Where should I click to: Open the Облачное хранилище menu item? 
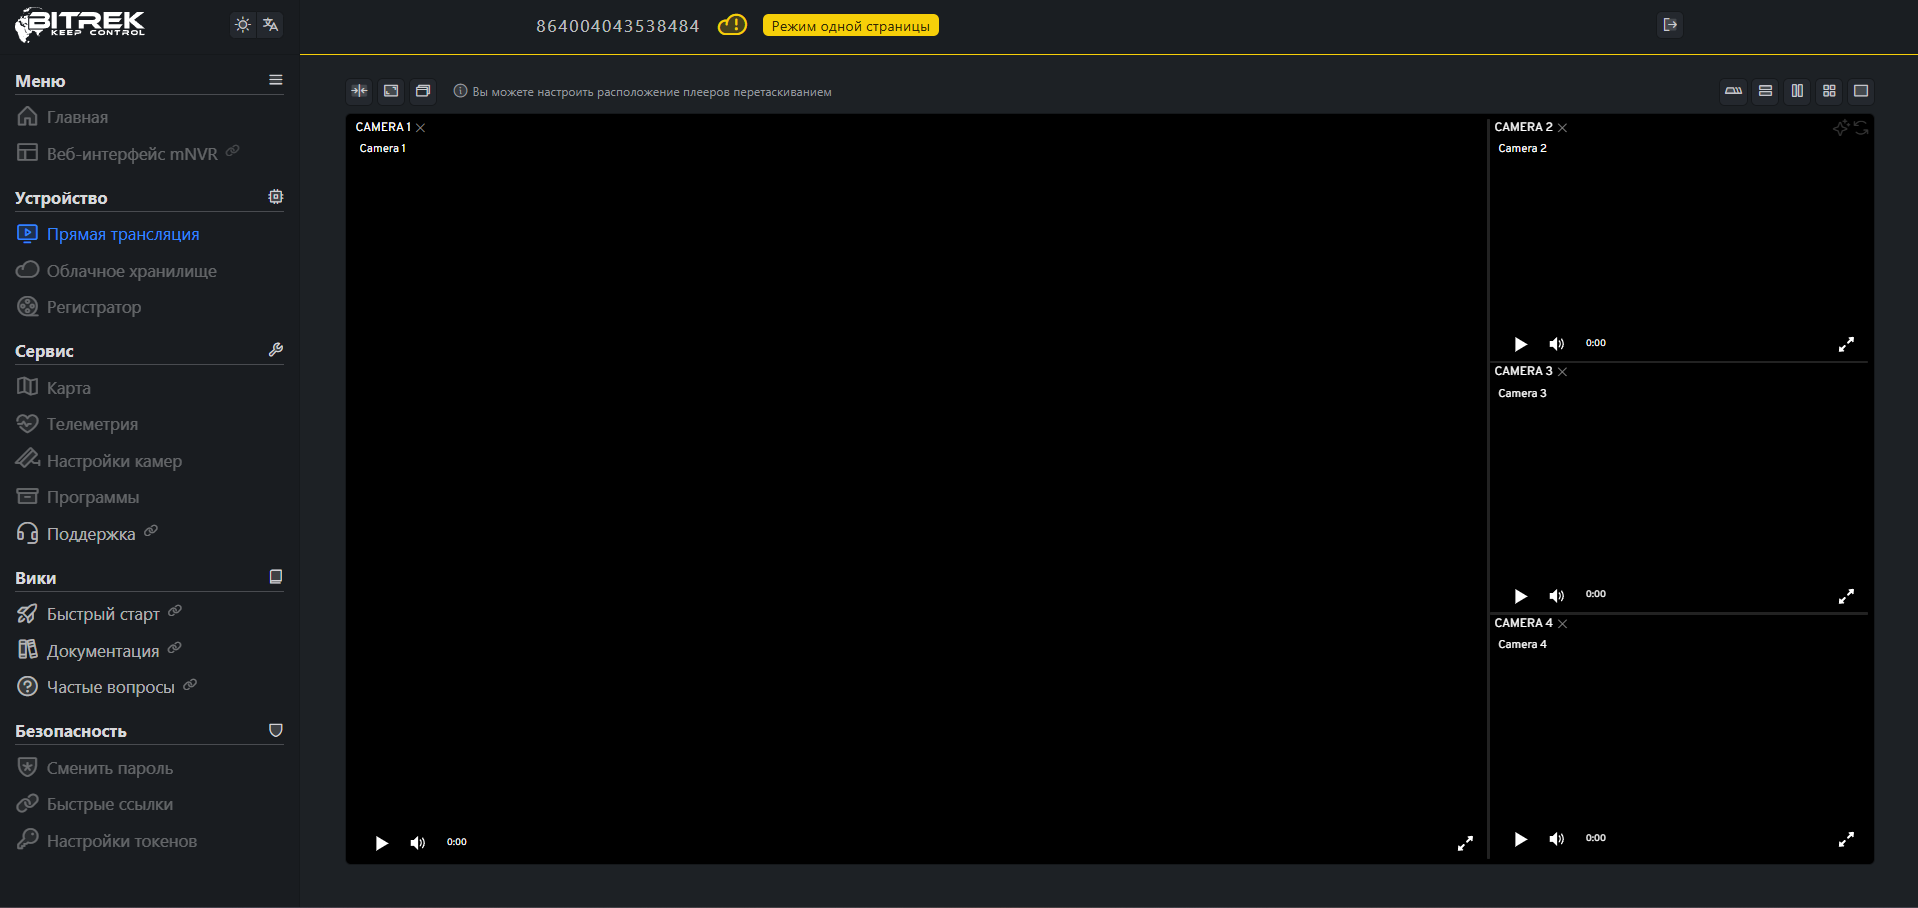(131, 271)
